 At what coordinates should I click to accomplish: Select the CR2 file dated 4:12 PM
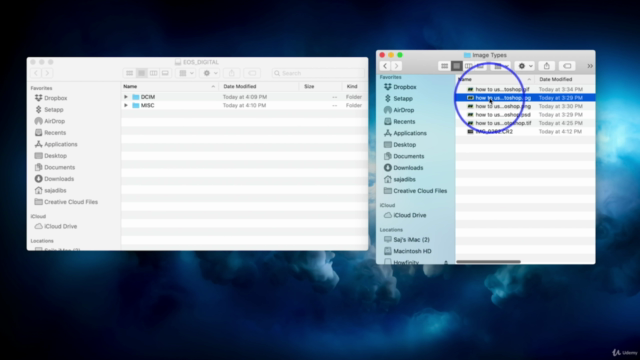pyautogui.click(x=525, y=131)
